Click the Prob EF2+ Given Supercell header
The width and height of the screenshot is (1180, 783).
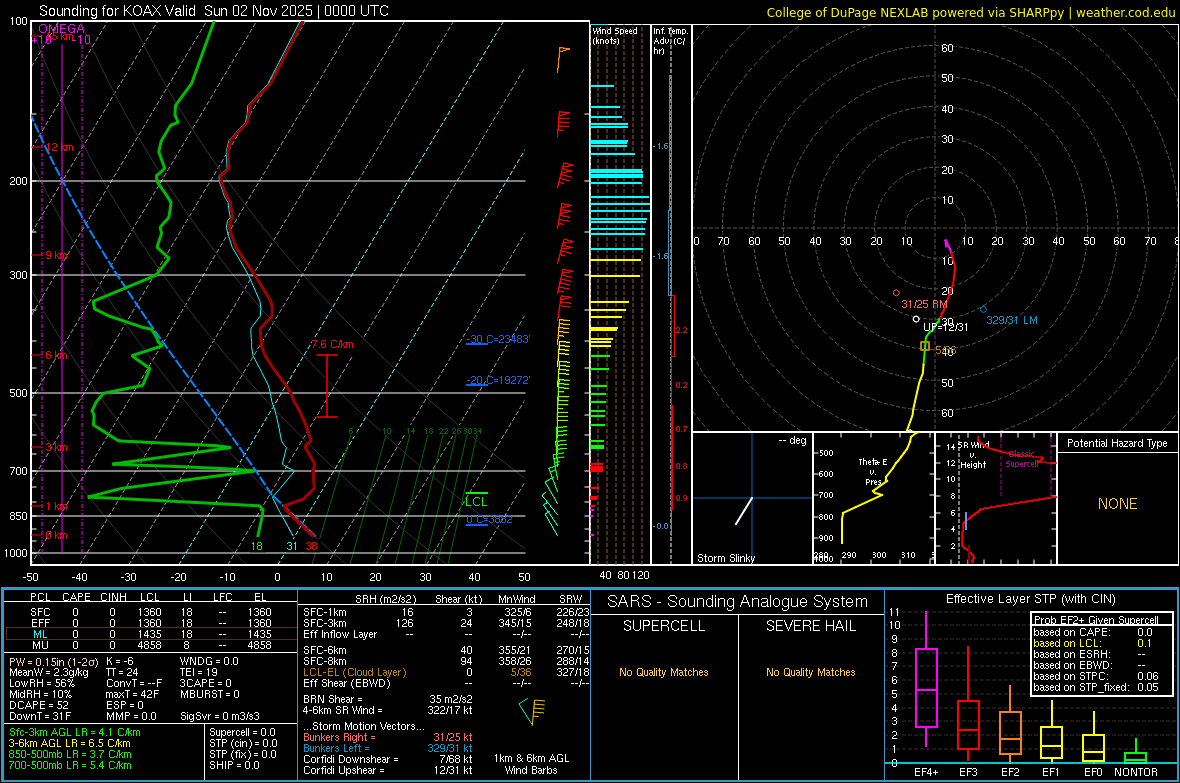[x=1096, y=620]
